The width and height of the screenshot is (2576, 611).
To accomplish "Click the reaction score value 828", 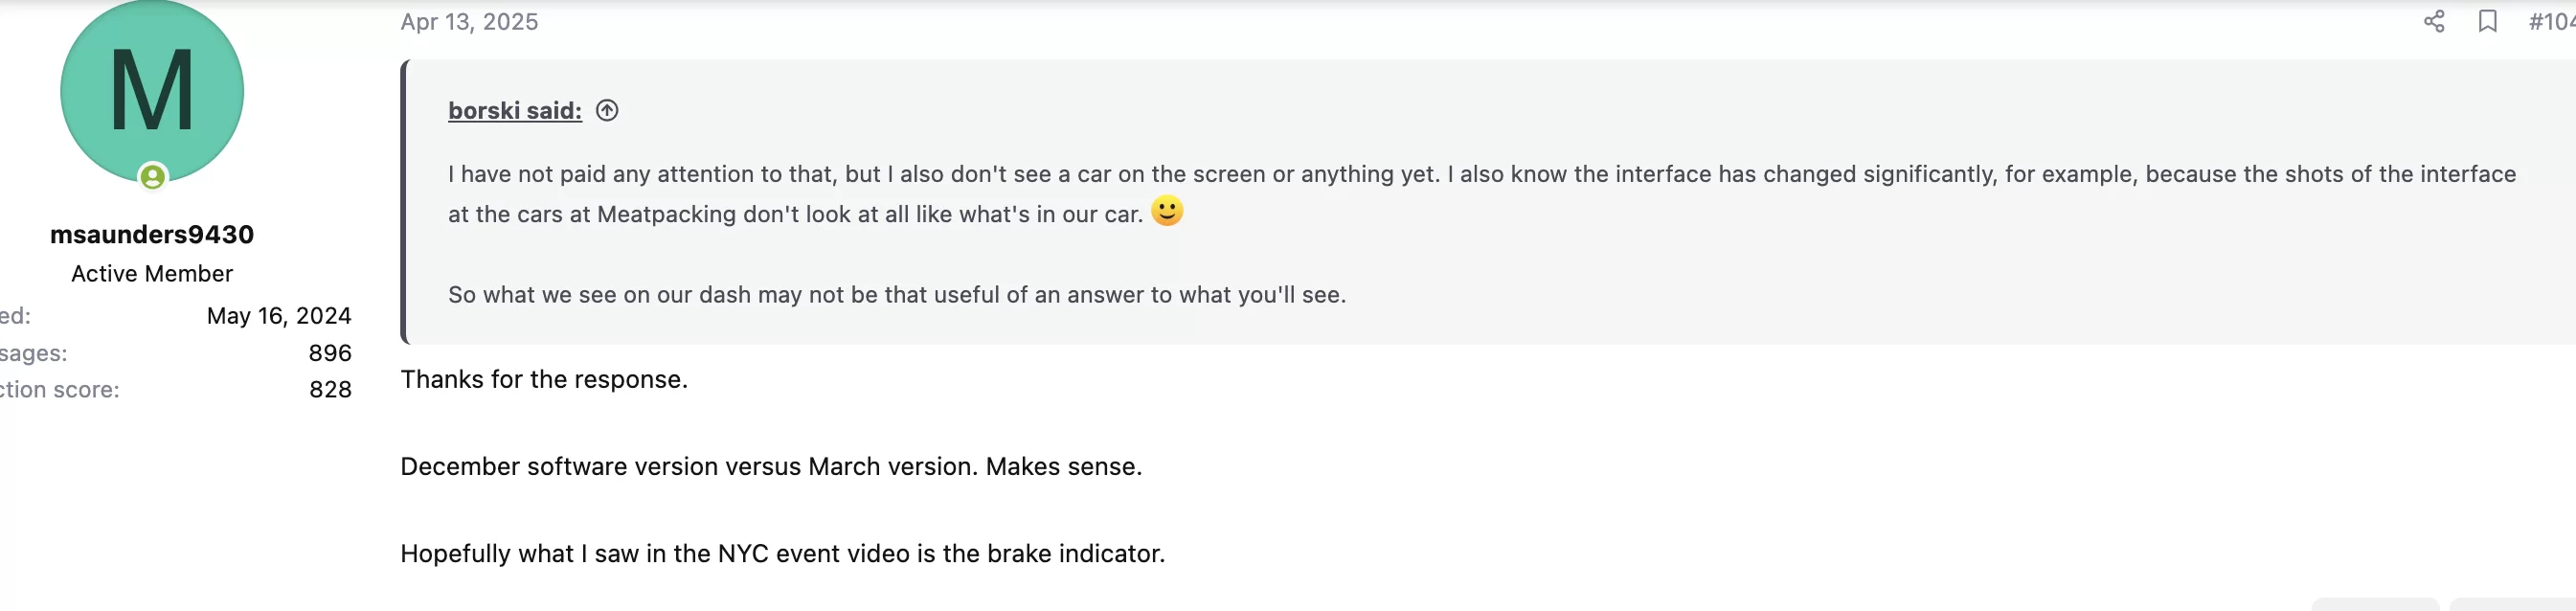I will coord(330,389).
